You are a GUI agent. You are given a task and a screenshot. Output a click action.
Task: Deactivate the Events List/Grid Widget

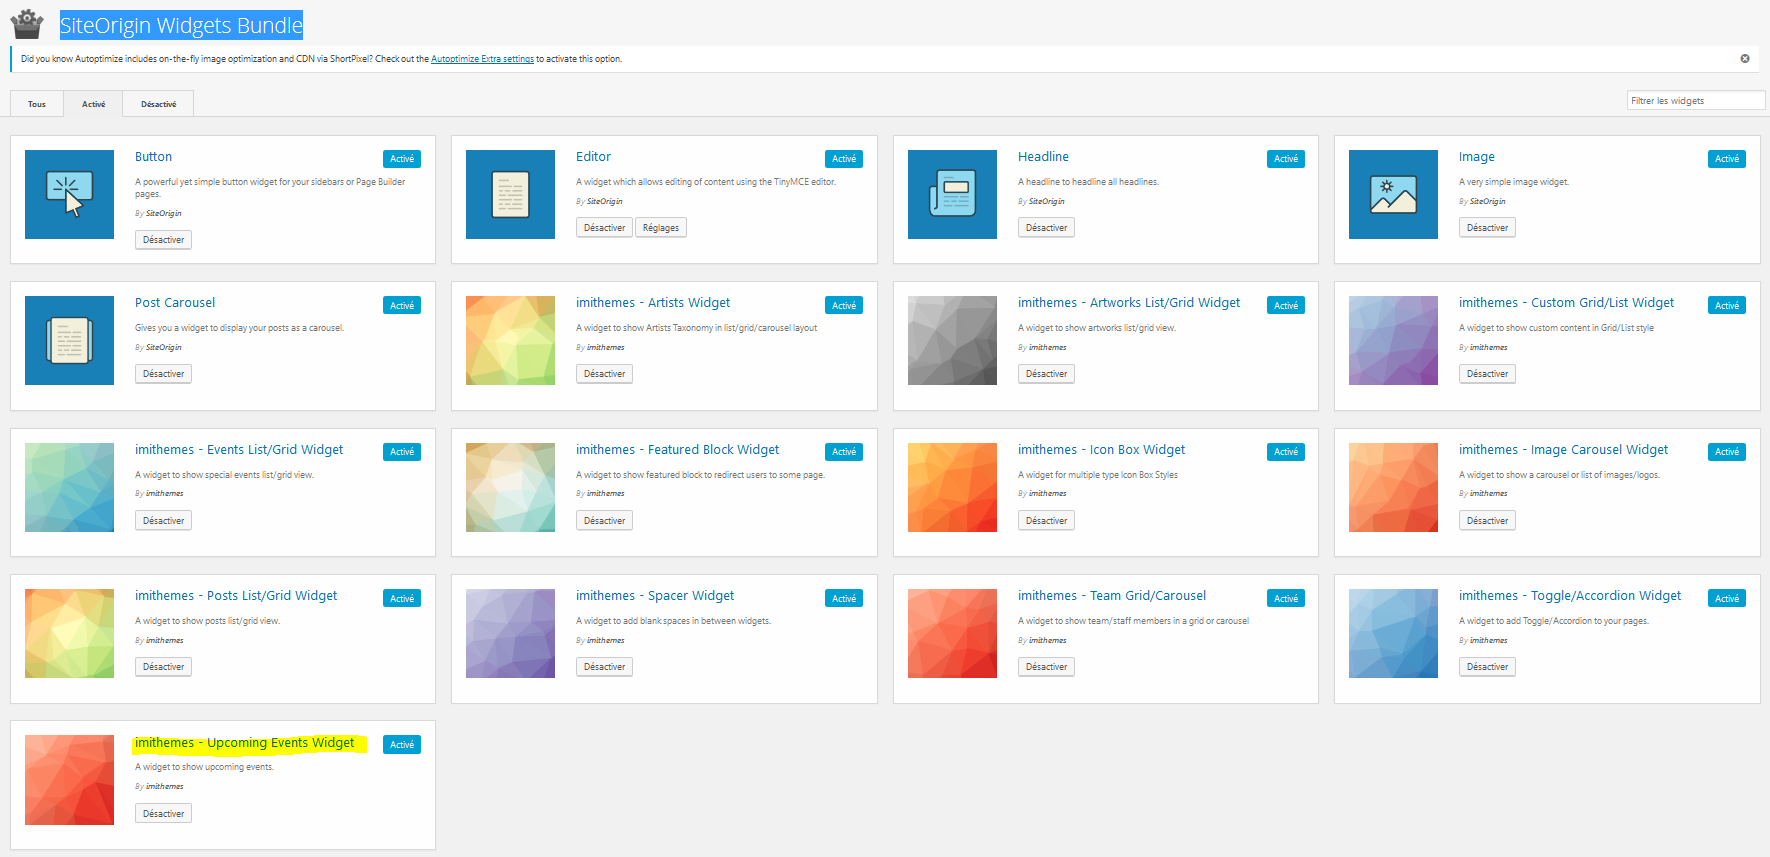pyautogui.click(x=163, y=521)
